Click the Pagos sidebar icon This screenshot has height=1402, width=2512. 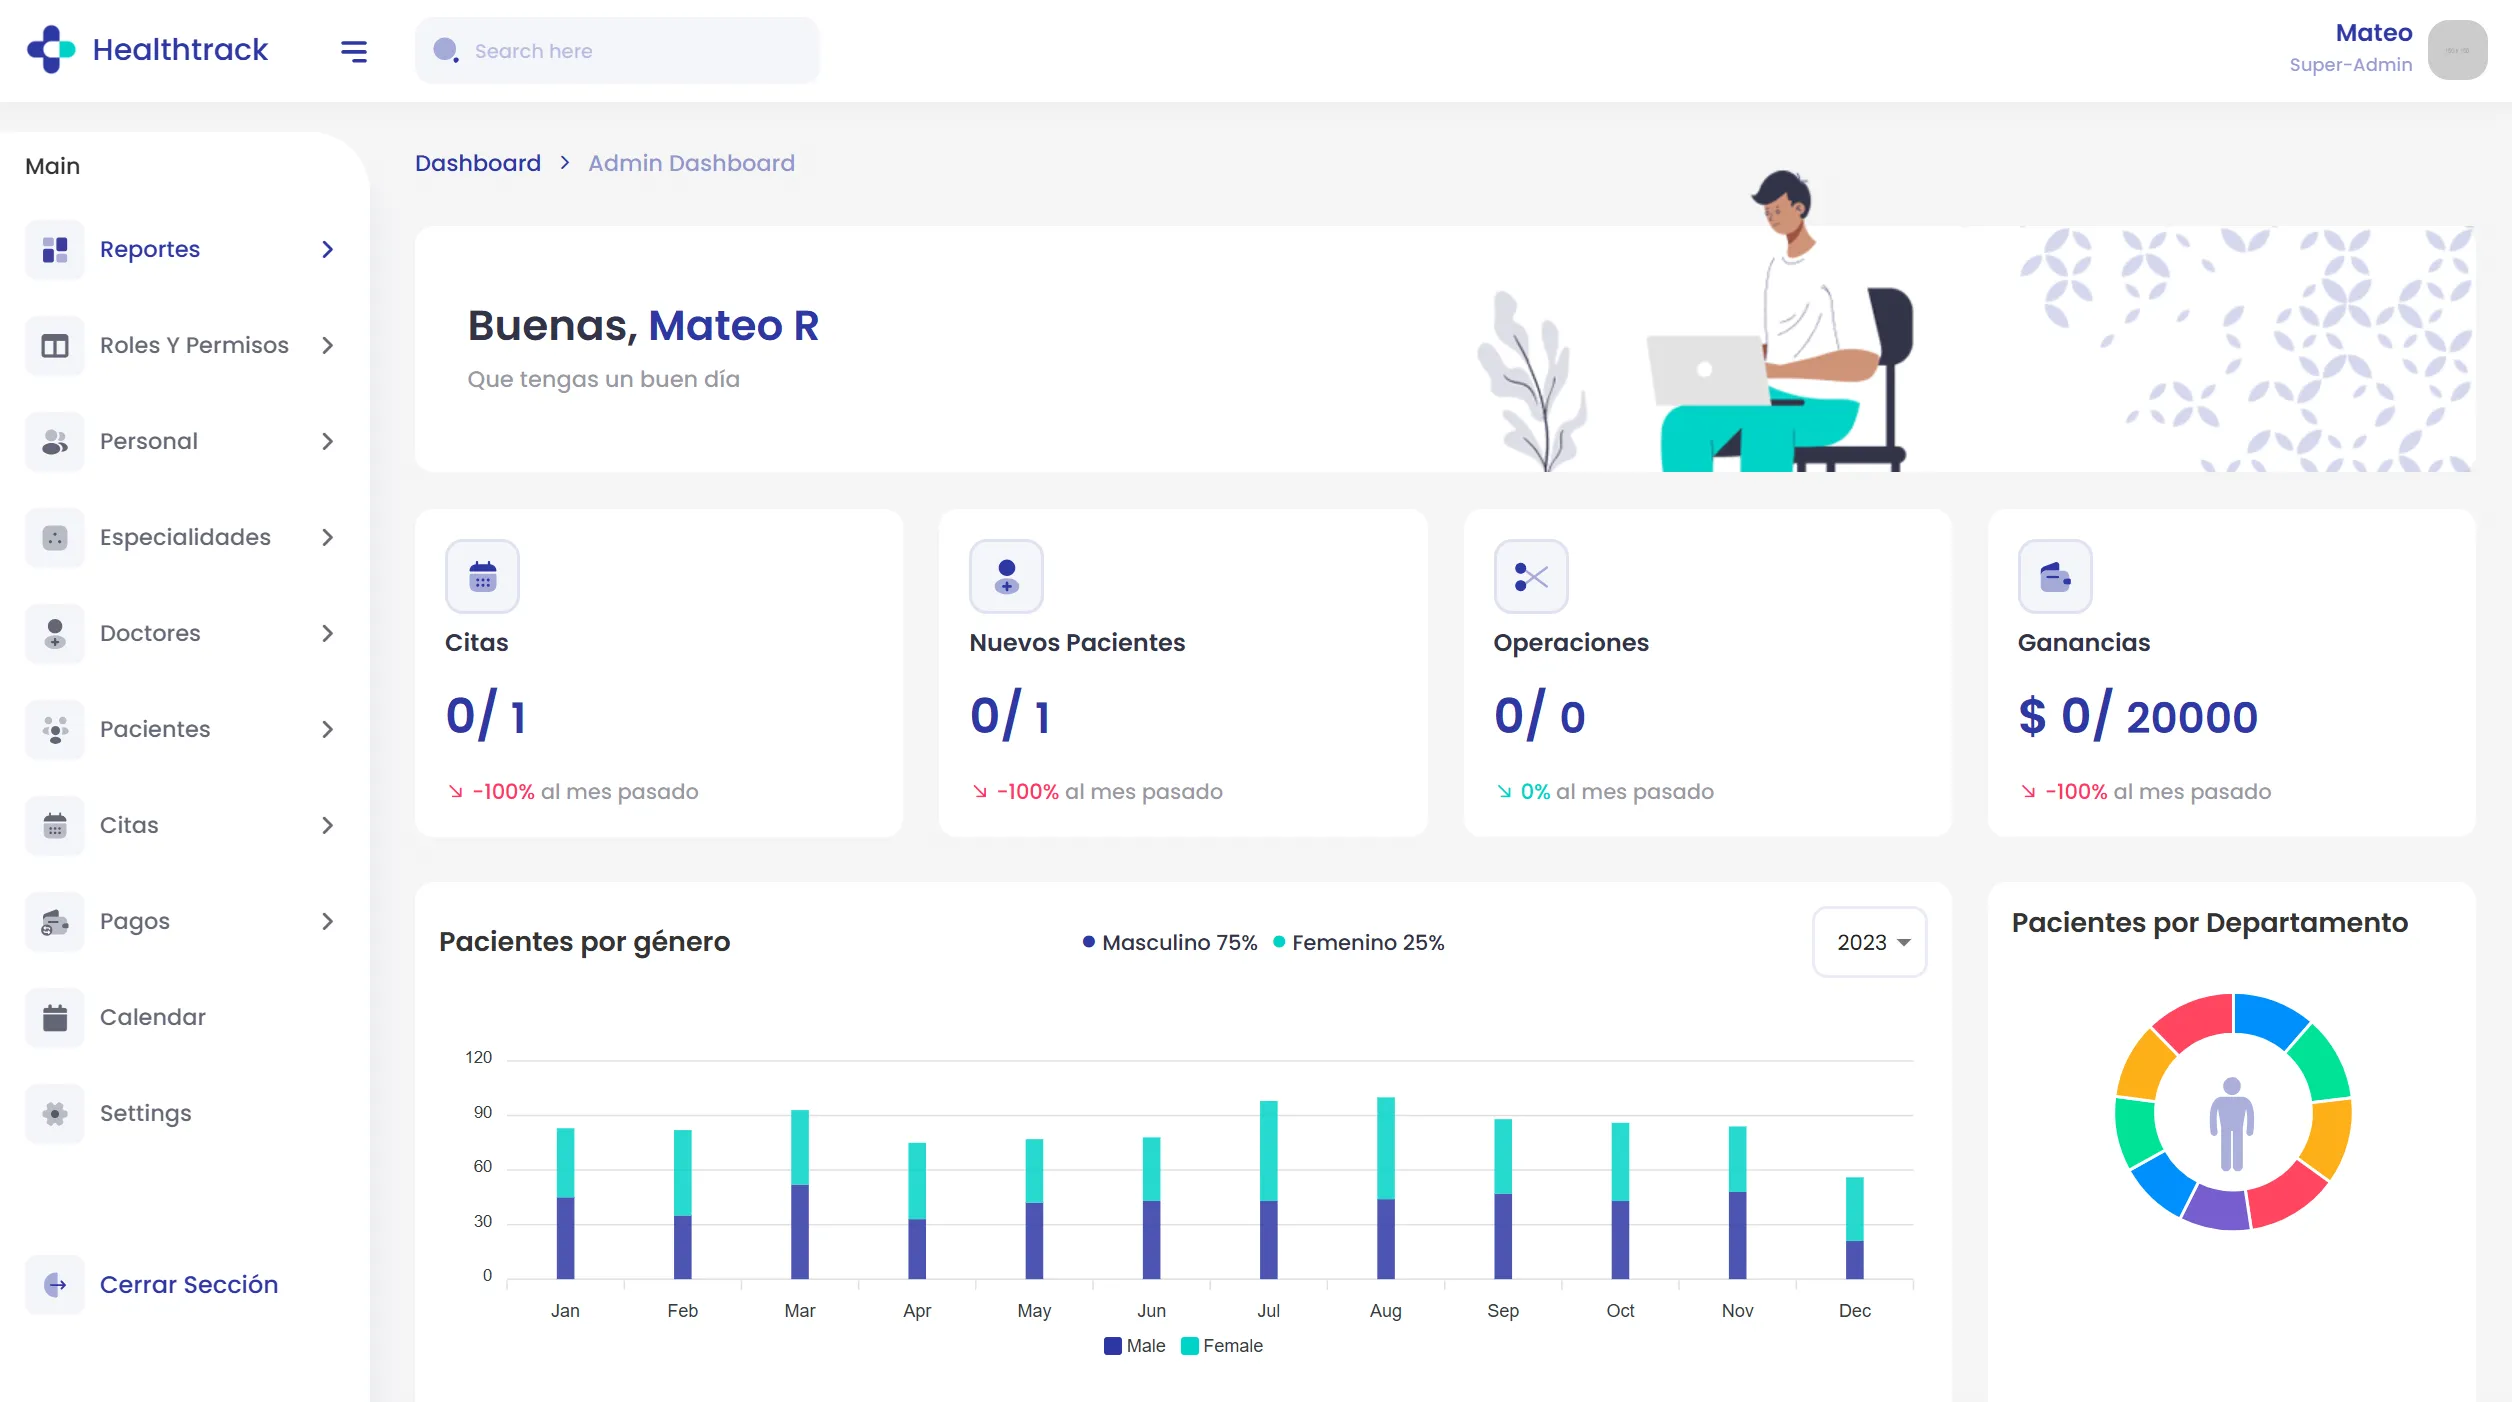[55, 921]
